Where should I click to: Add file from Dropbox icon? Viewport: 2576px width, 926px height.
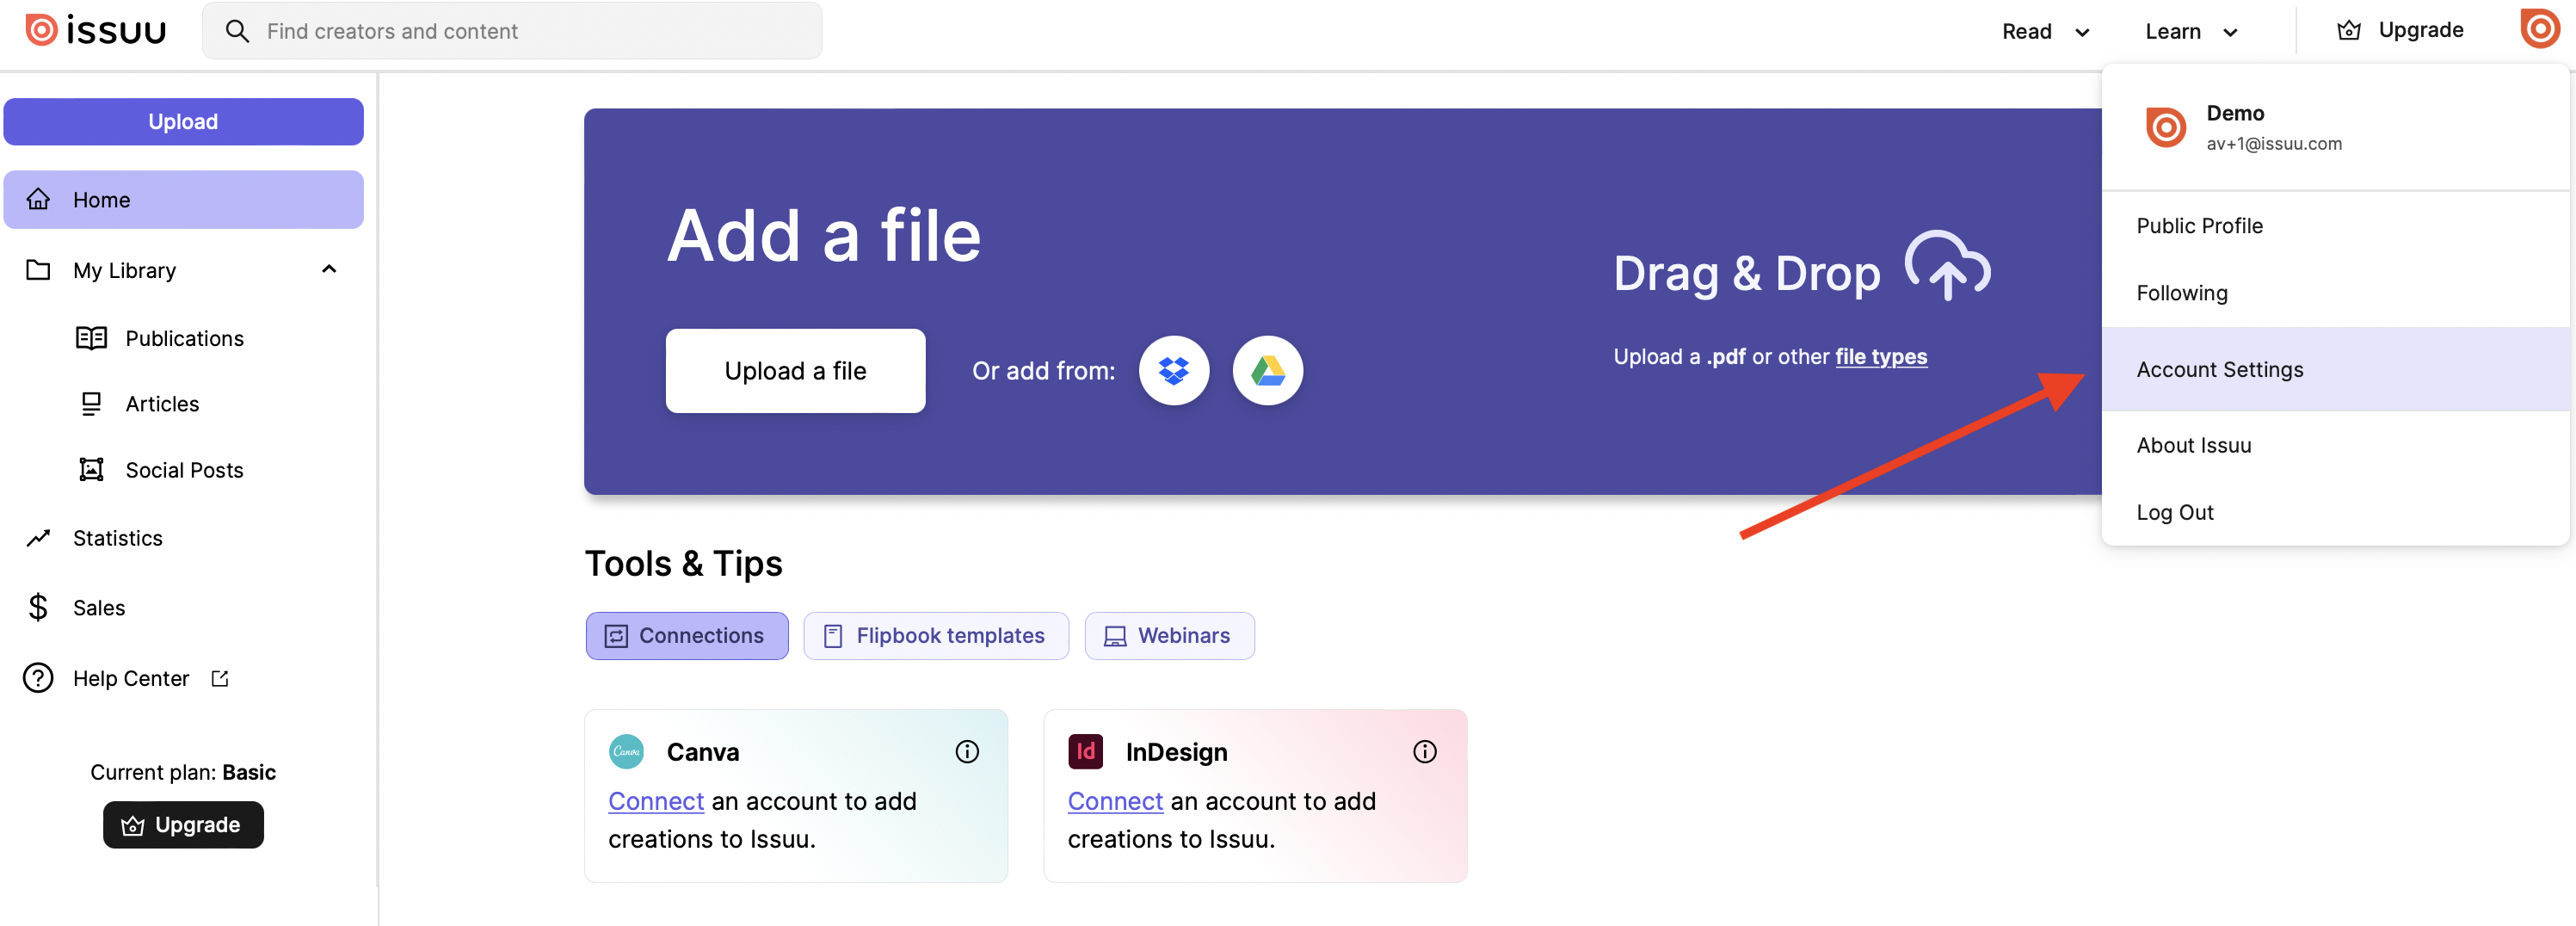tap(1174, 371)
